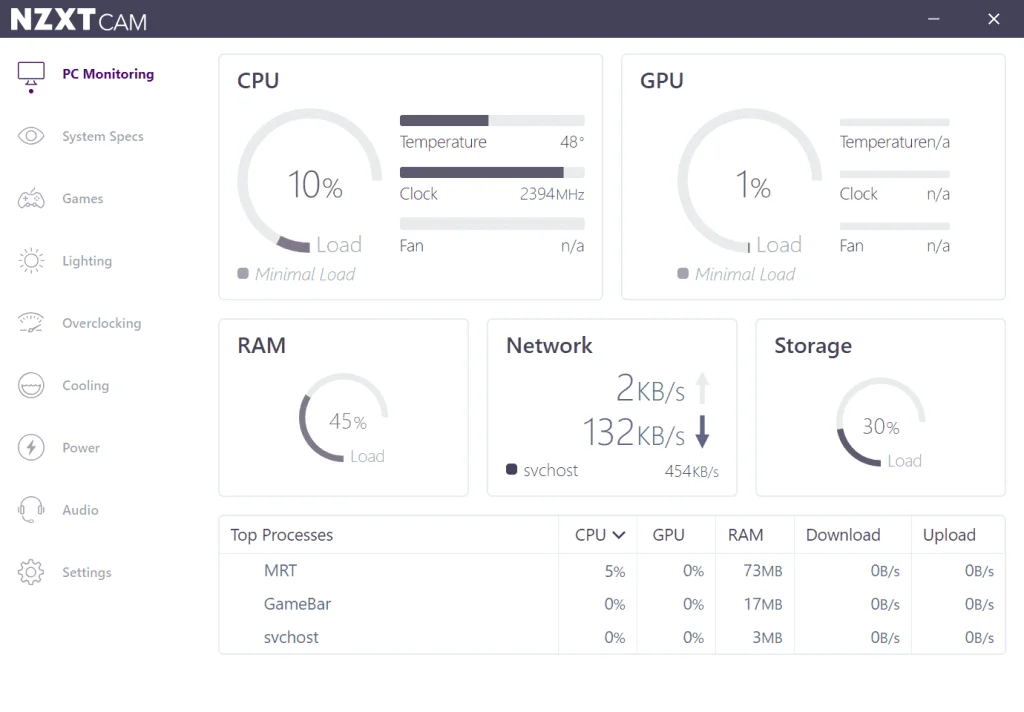The width and height of the screenshot is (1024, 712).
Task: Click the Audio headset icon
Action: pos(31,510)
